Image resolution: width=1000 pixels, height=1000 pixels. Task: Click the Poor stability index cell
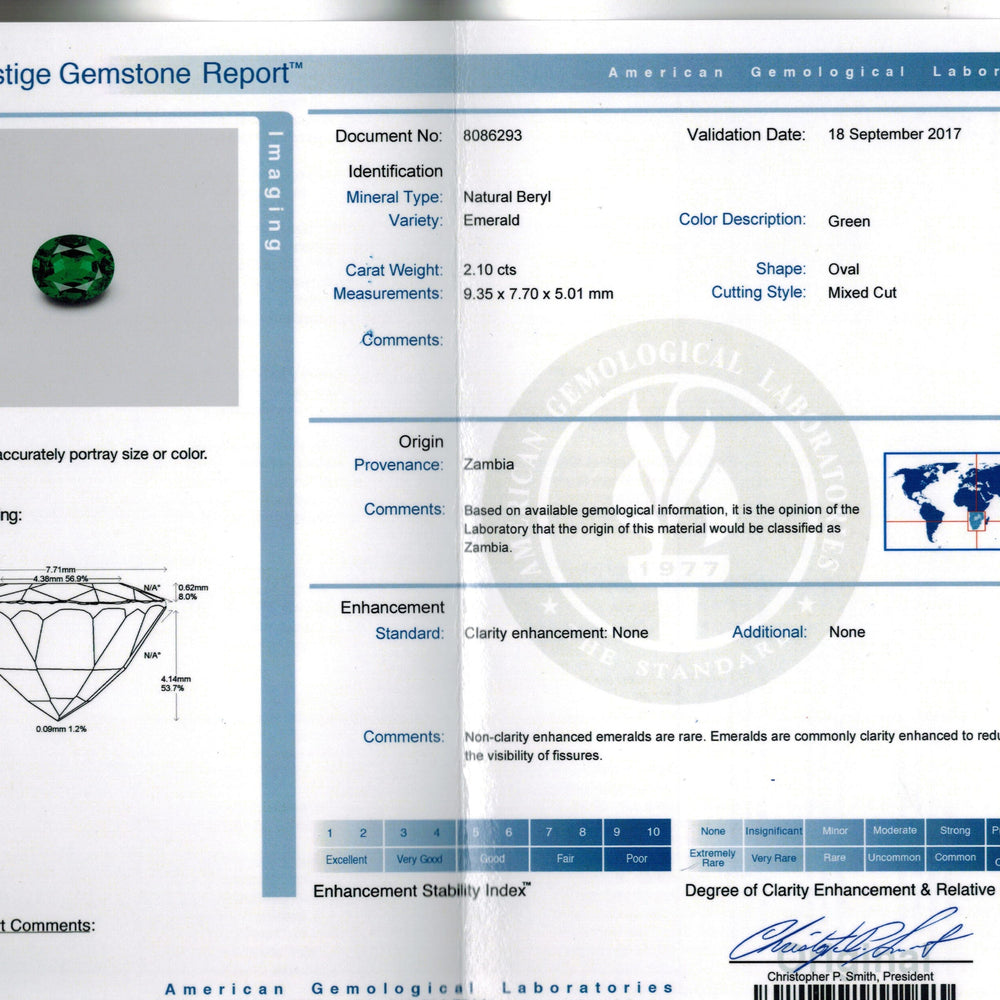[636, 858]
